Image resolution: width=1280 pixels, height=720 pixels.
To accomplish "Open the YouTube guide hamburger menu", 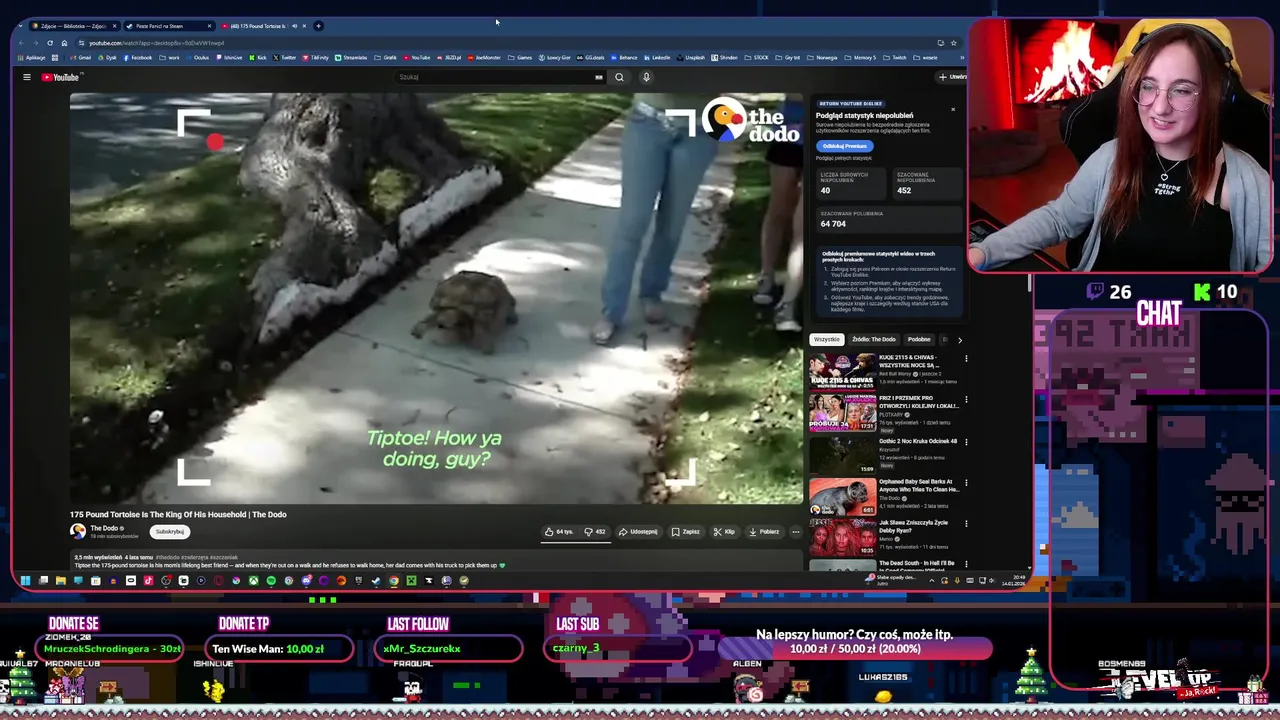I will click(27, 77).
